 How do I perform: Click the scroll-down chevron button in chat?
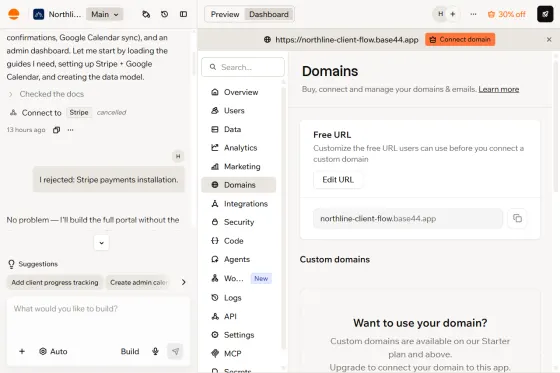[101, 243]
